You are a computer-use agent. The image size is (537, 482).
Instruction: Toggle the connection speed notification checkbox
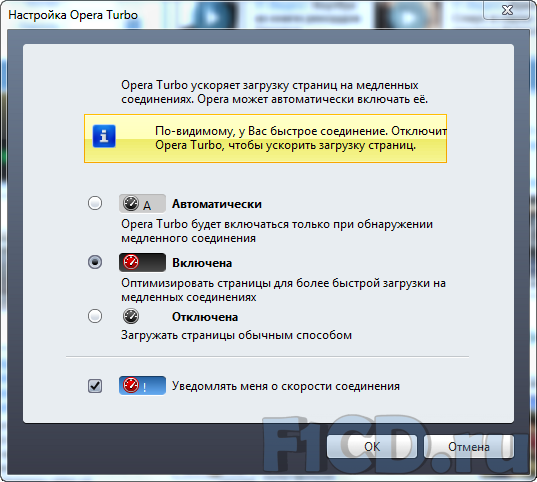95,386
